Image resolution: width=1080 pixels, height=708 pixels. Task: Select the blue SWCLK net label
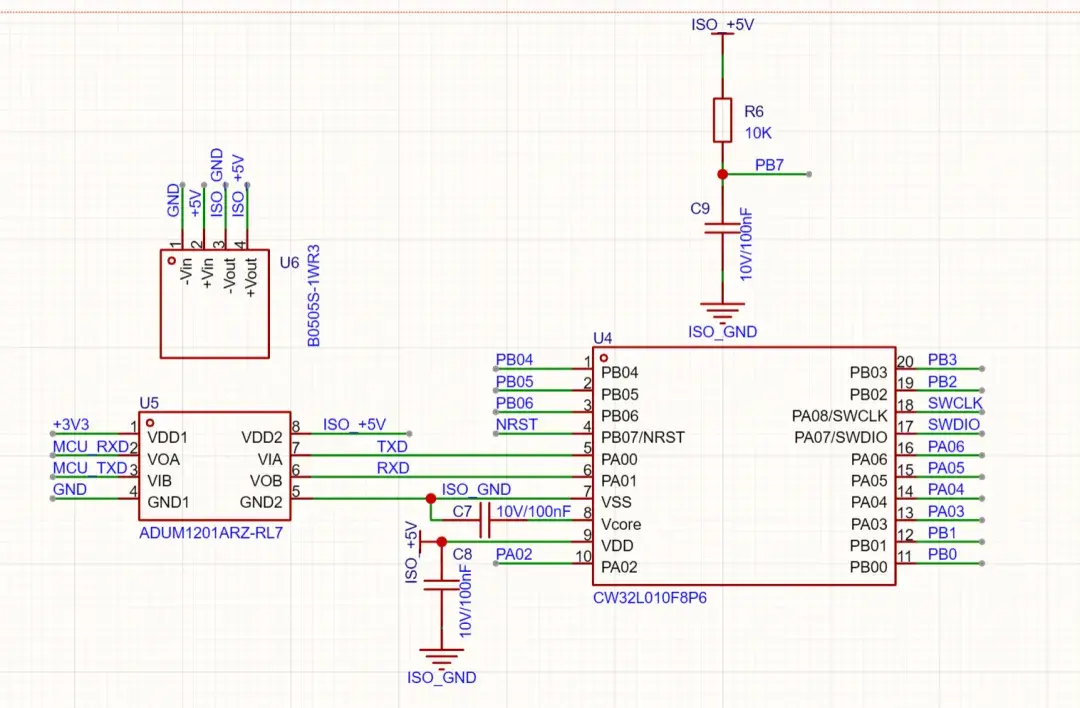click(955, 403)
